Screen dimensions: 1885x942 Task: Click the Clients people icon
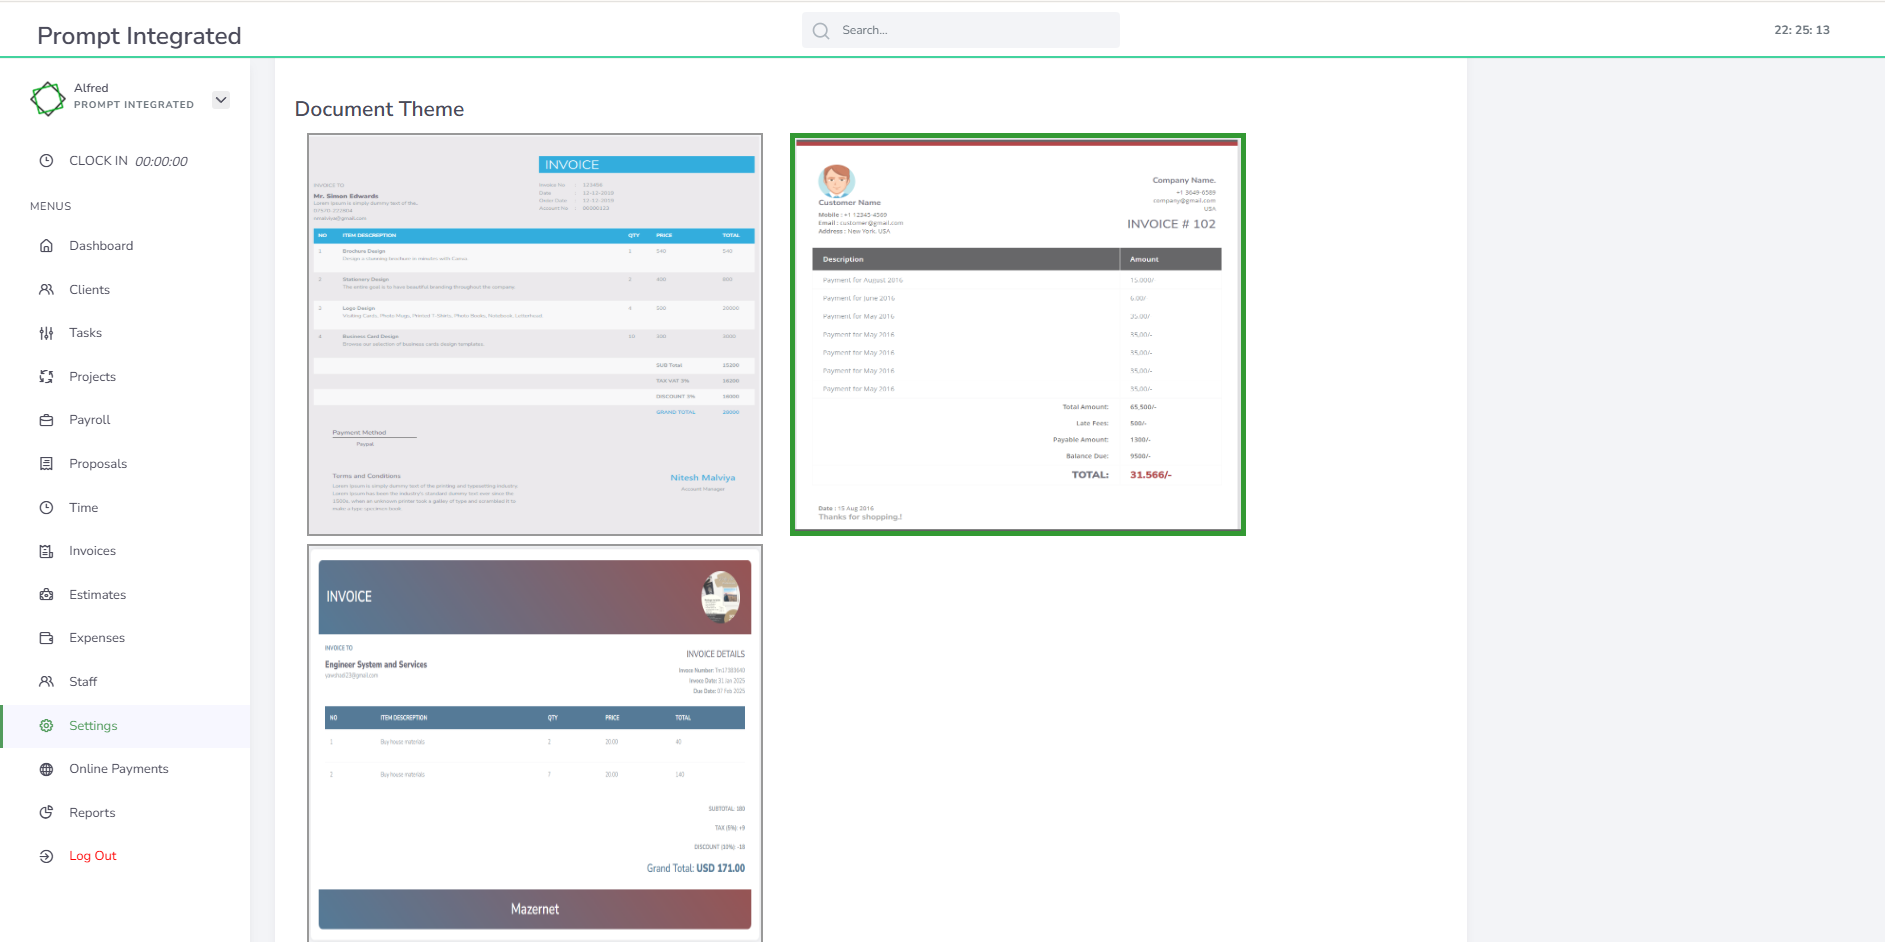tap(46, 290)
